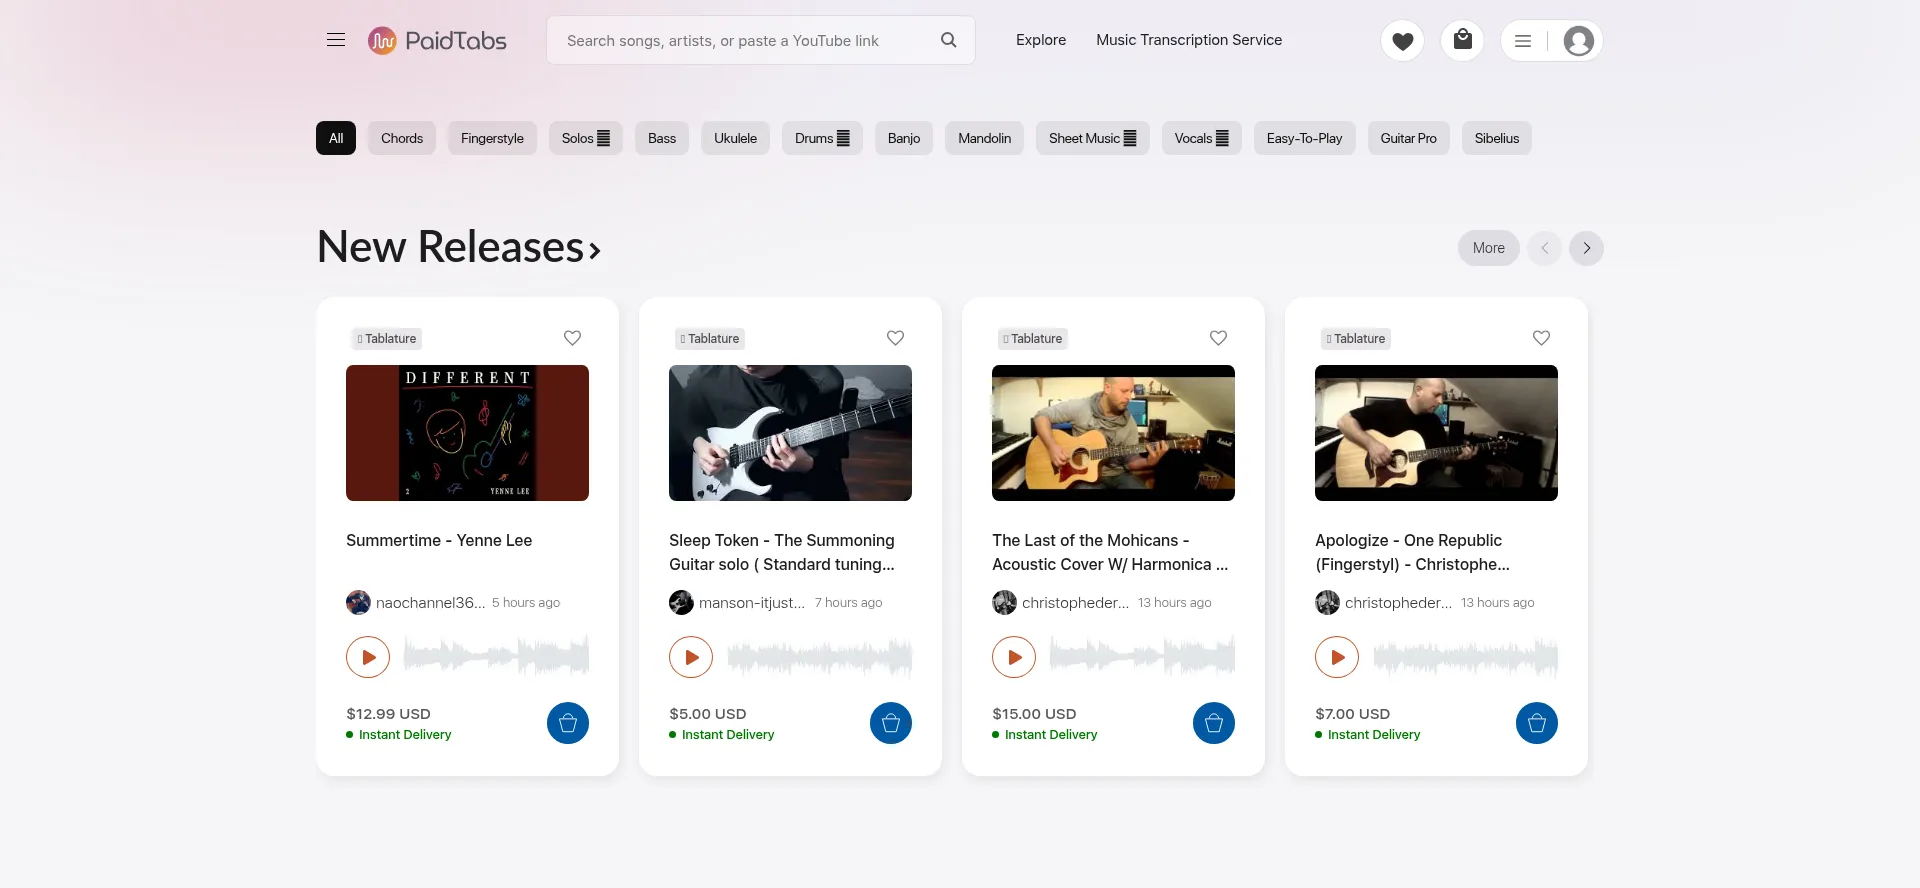Show next New Releases with right chevron

tap(1586, 248)
